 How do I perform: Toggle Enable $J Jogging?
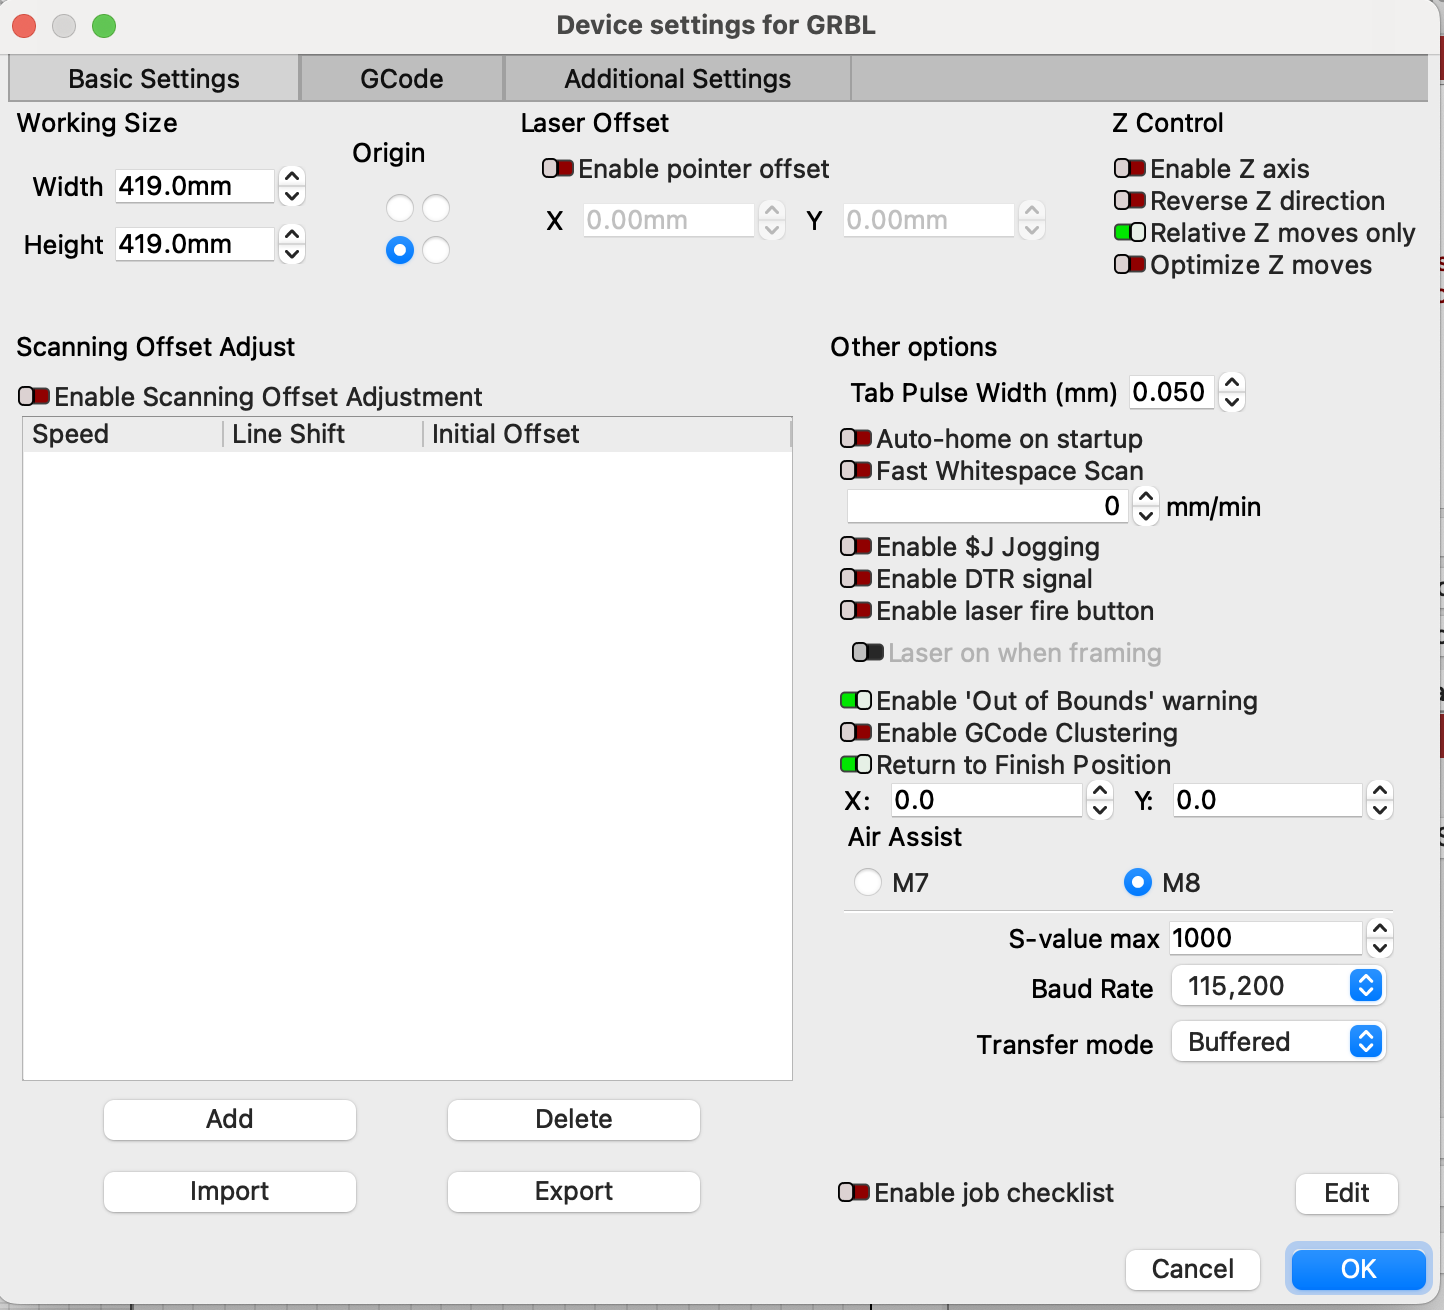click(856, 547)
